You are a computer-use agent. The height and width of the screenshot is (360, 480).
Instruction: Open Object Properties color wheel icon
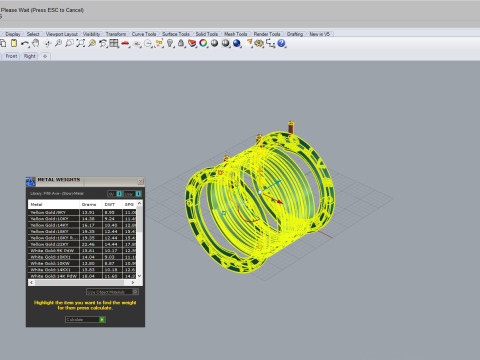coord(203,43)
